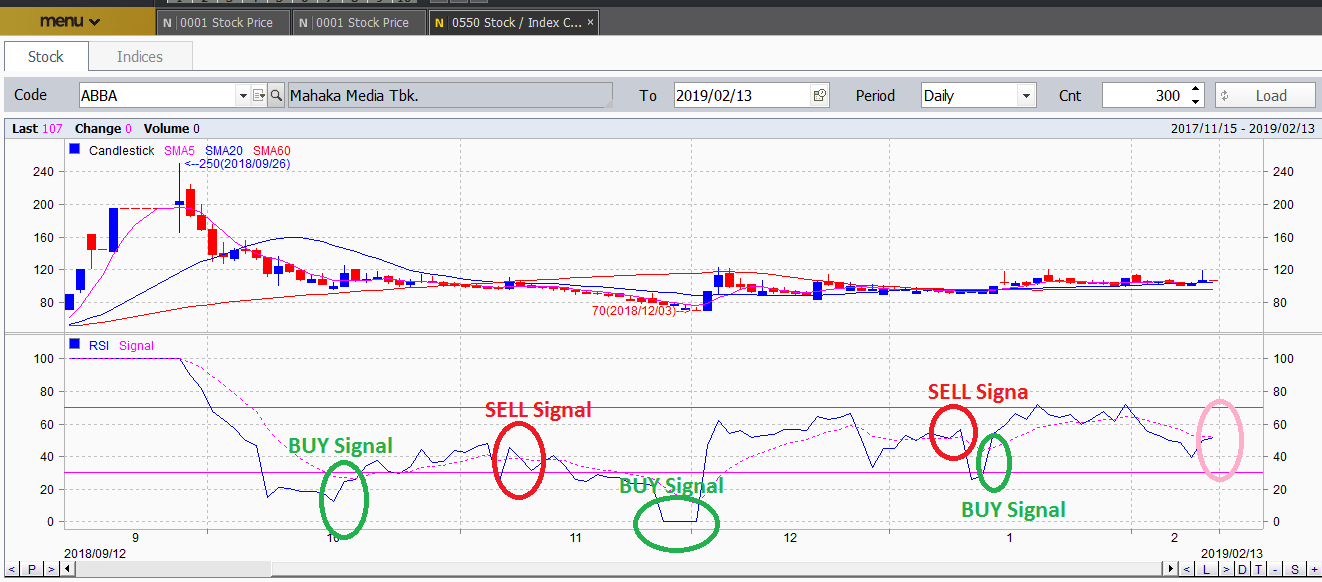Toggle the RSI legend checkbox
The width and height of the screenshot is (1322, 582).
pyautogui.click(x=72, y=345)
